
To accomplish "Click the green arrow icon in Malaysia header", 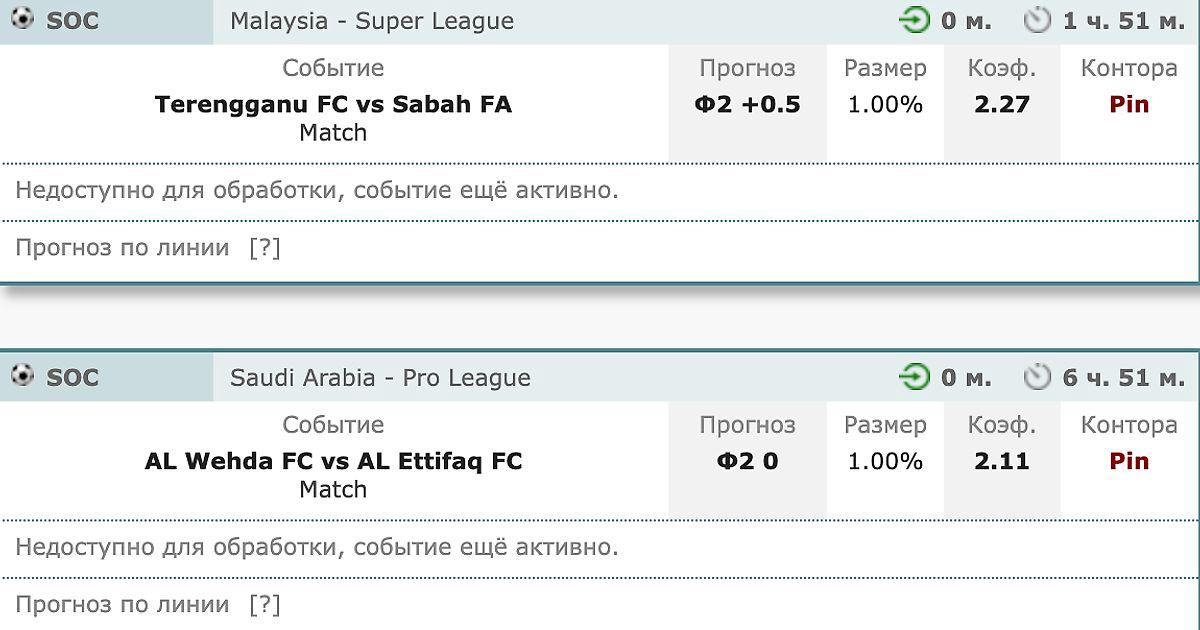I will pos(914,20).
